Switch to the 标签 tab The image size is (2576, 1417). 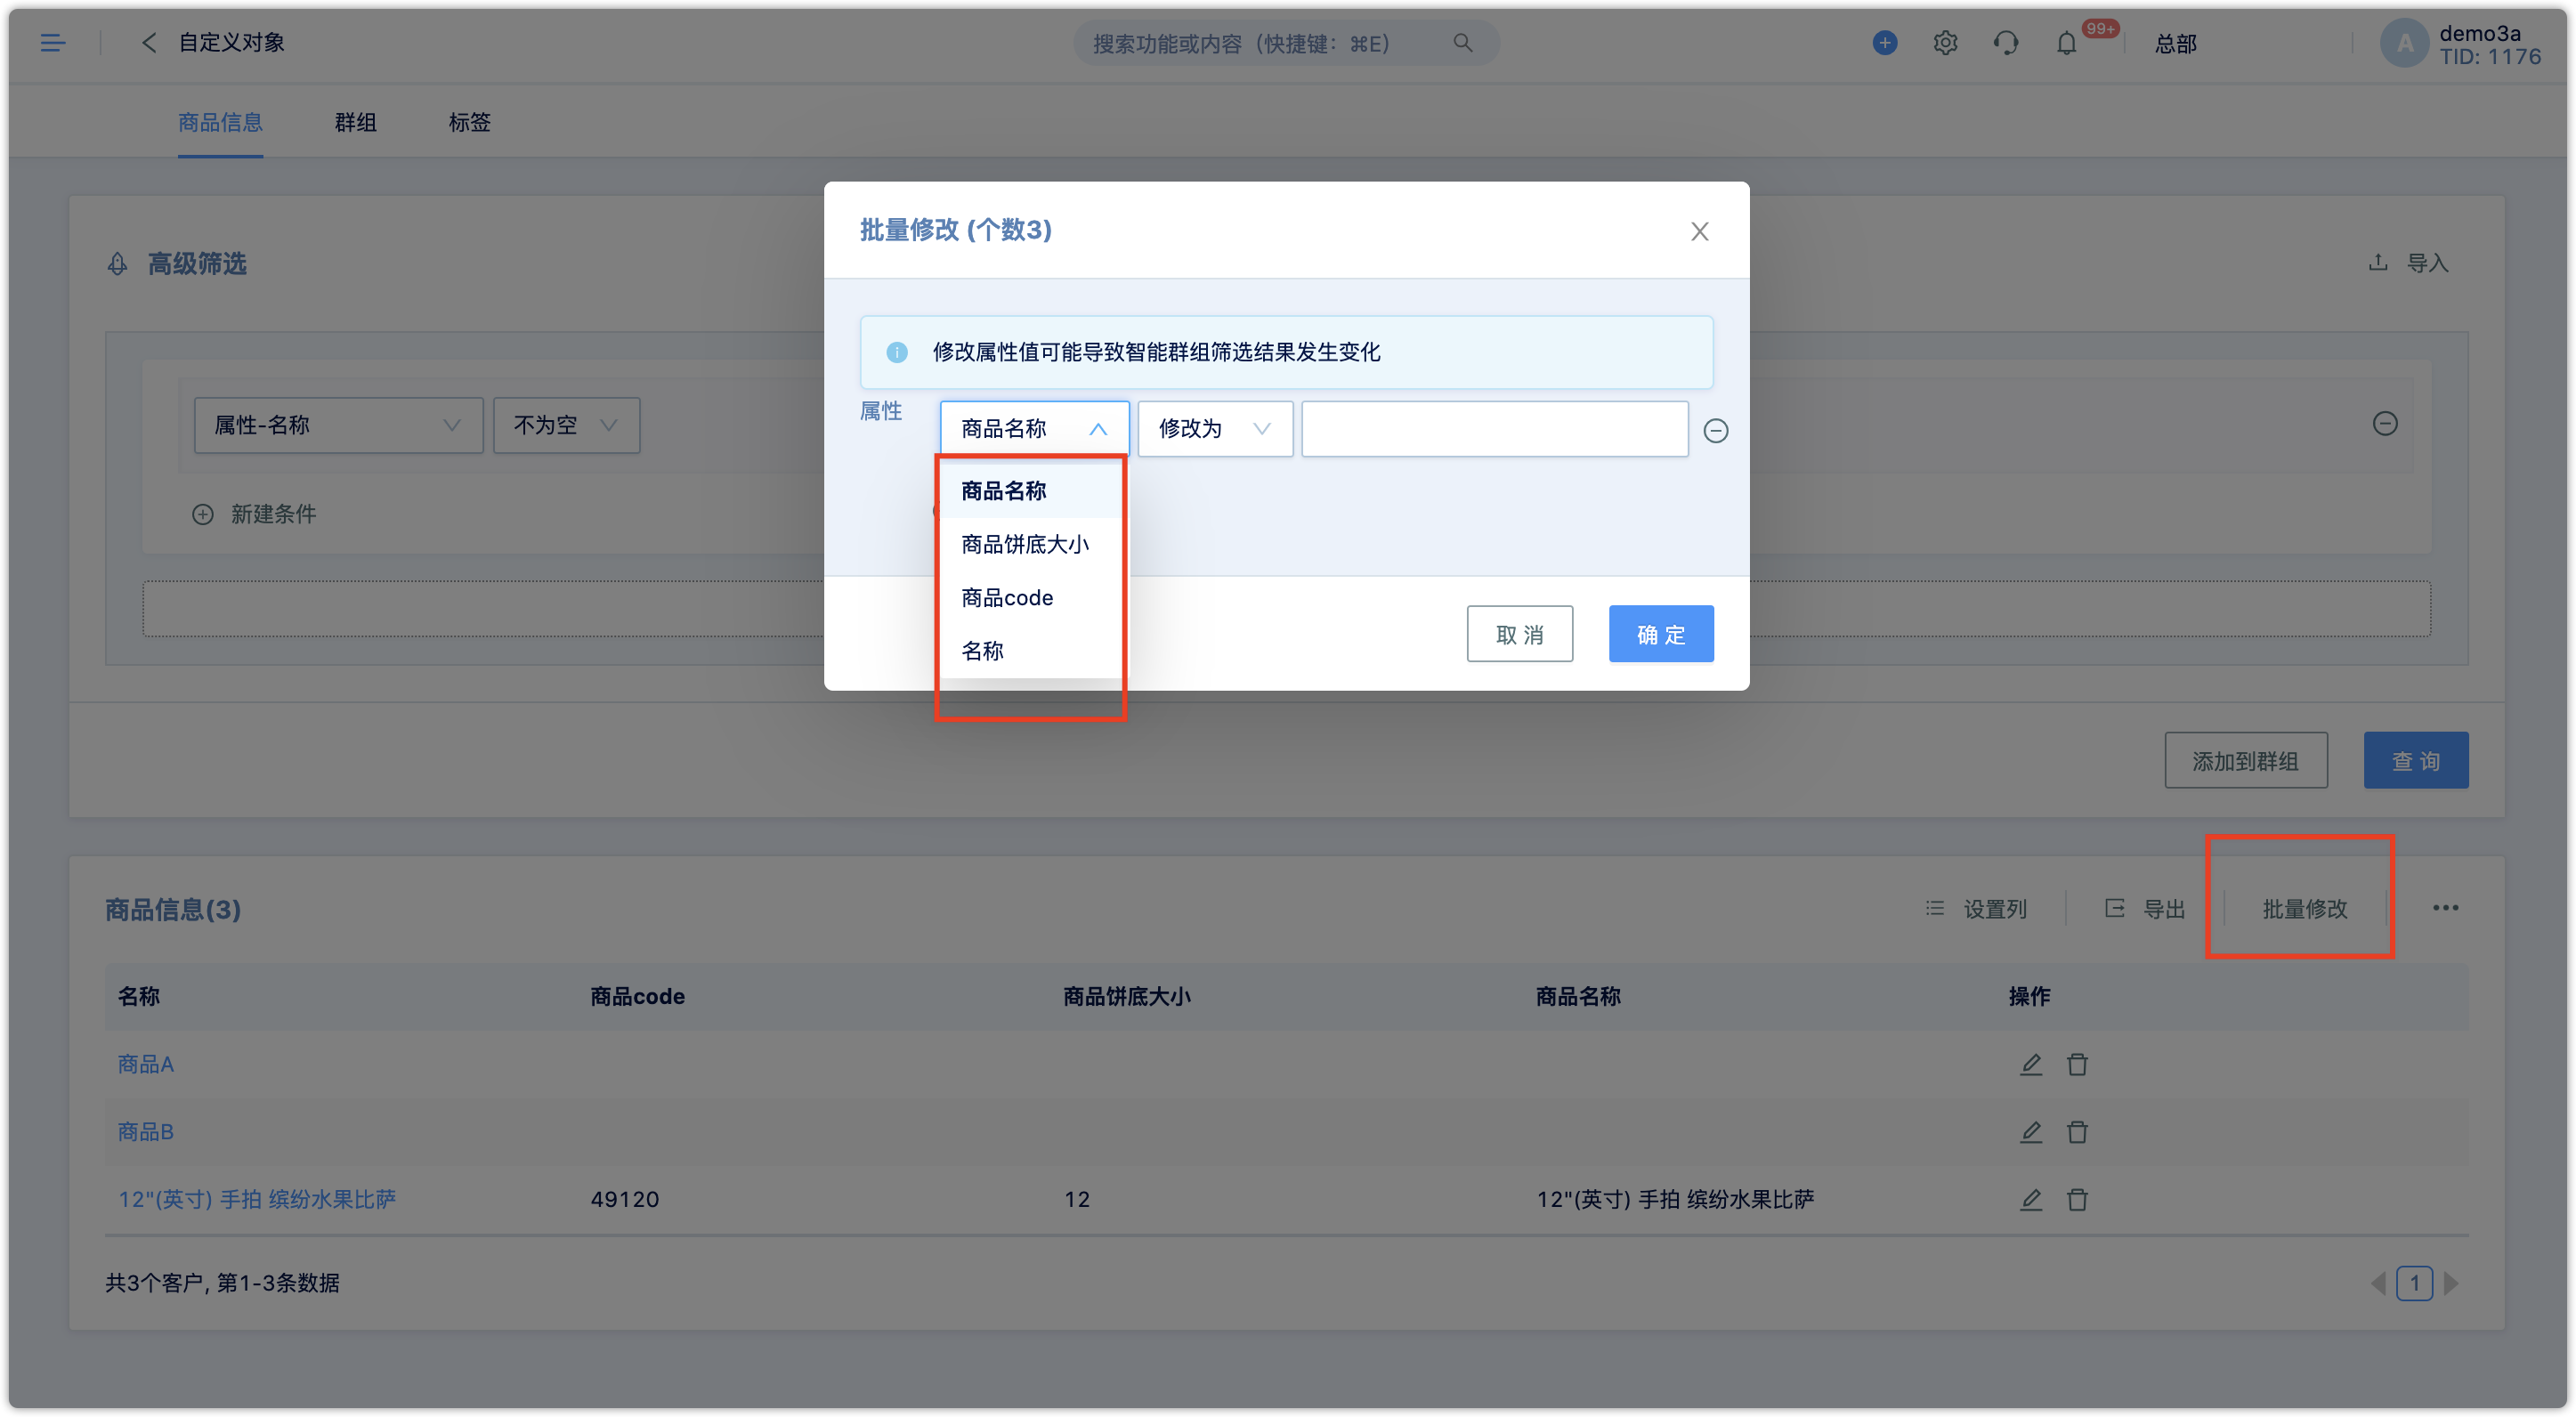[x=469, y=122]
